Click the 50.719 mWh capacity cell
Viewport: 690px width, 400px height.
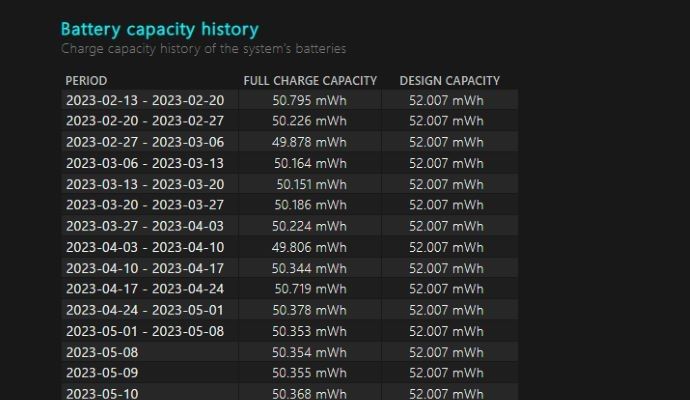[x=311, y=289]
